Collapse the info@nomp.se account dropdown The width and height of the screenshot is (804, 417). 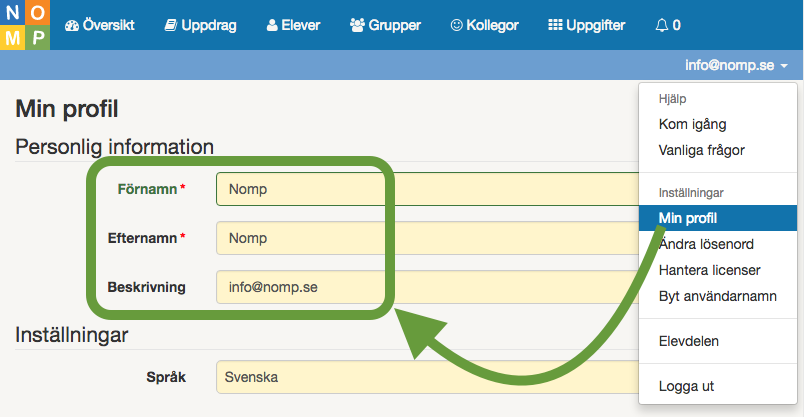736,65
